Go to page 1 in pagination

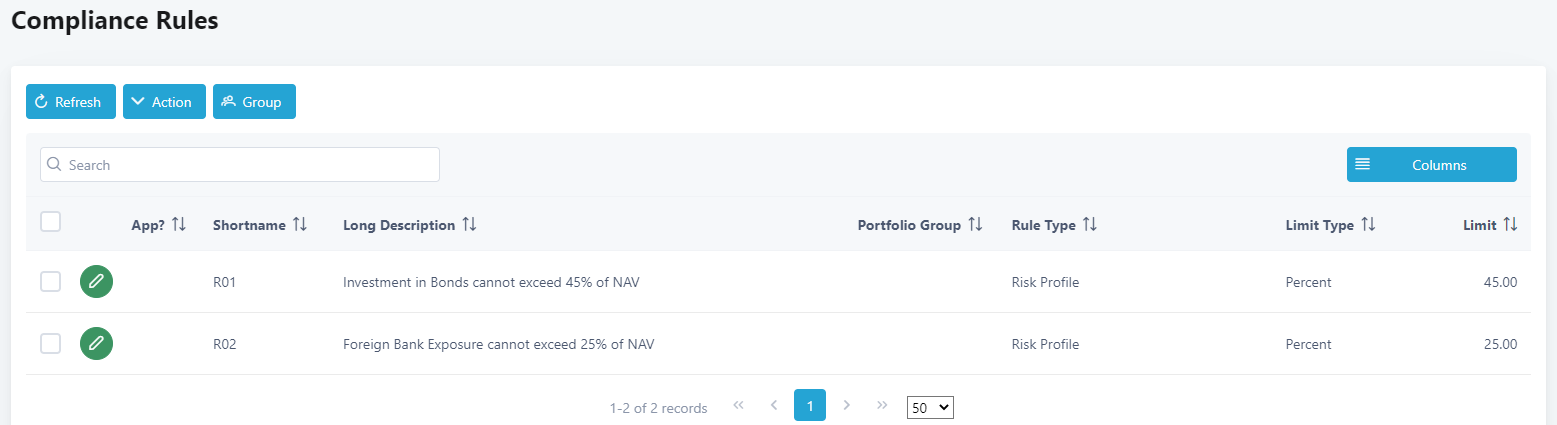pos(810,405)
